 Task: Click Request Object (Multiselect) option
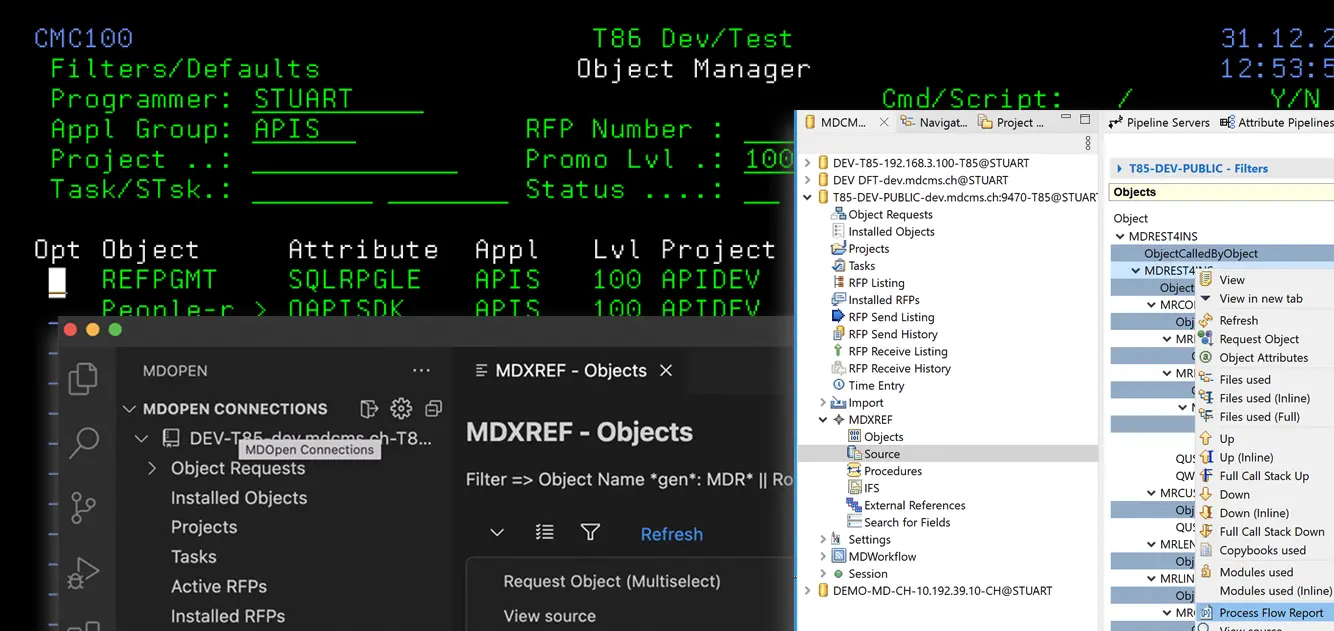(611, 581)
